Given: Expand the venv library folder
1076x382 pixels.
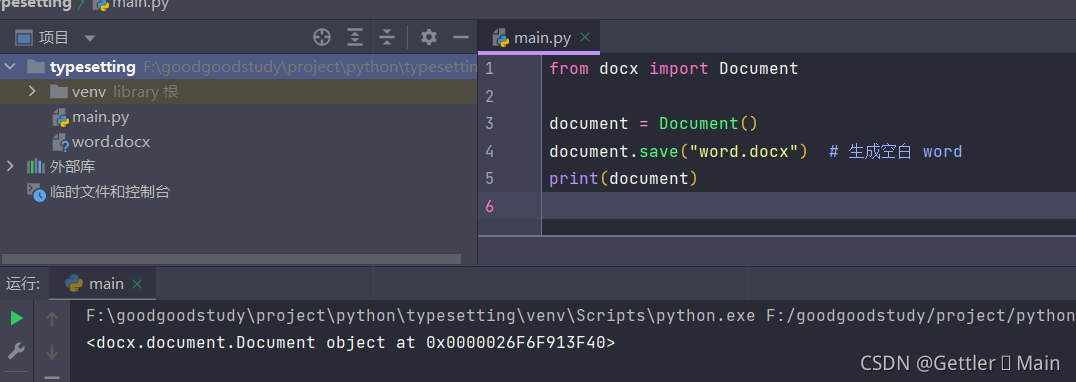Looking at the screenshot, I should (x=32, y=91).
